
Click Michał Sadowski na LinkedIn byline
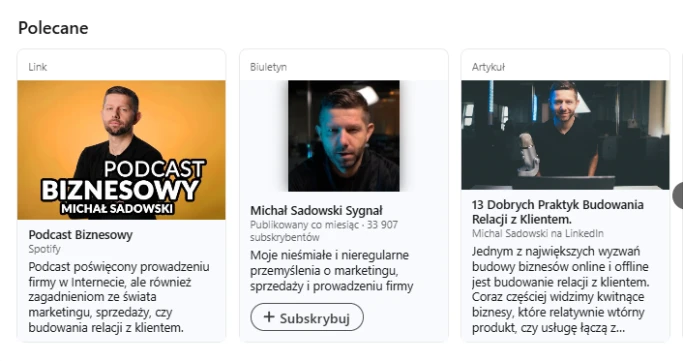point(538,233)
